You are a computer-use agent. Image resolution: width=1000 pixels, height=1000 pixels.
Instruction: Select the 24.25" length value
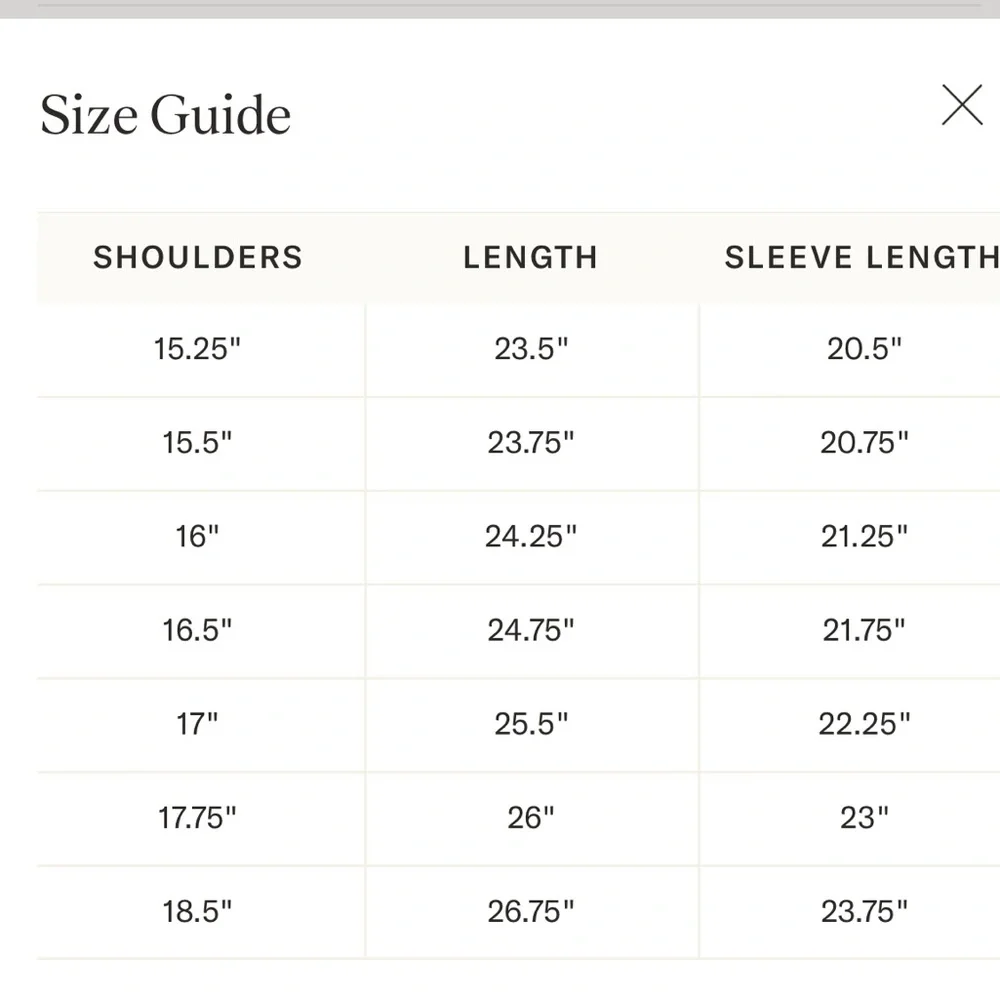coord(531,537)
